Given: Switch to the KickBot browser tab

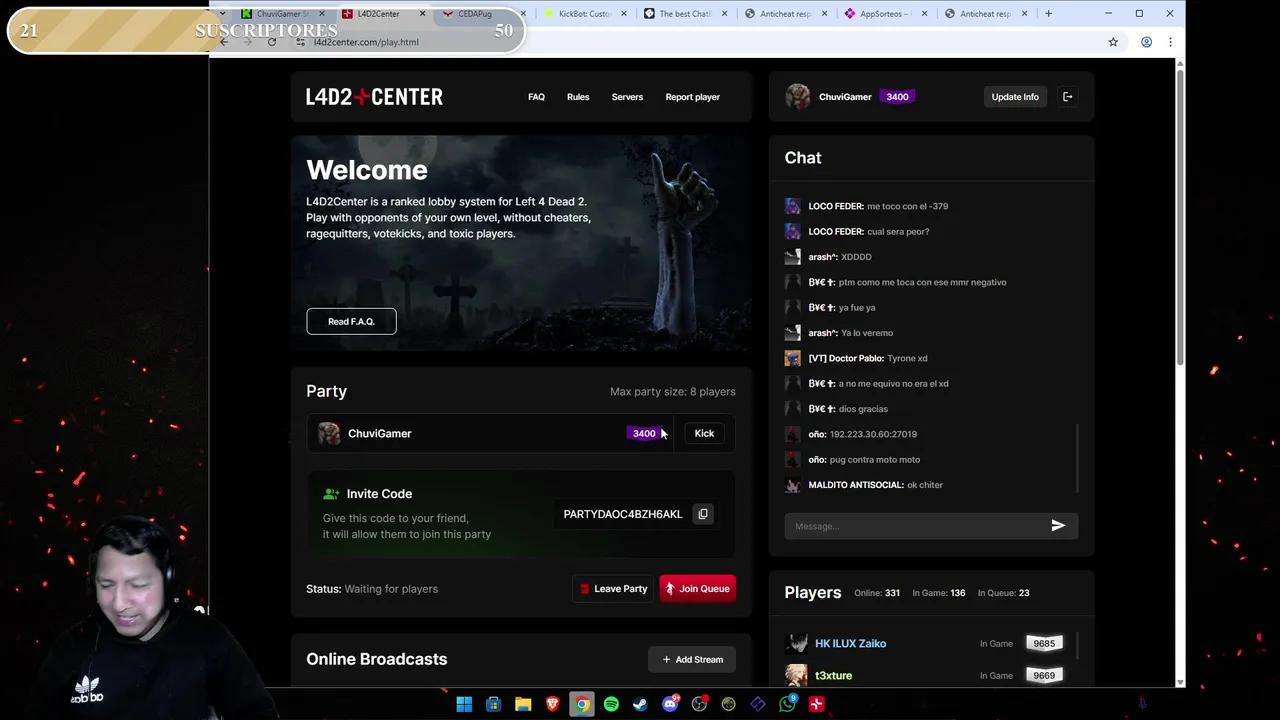Looking at the screenshot, I should 585,14.
